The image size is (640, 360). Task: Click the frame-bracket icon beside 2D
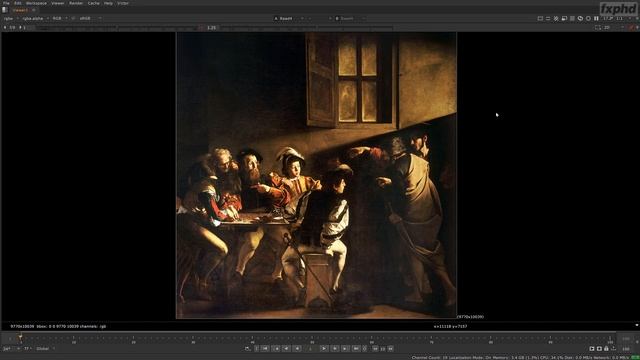[598, 27]
